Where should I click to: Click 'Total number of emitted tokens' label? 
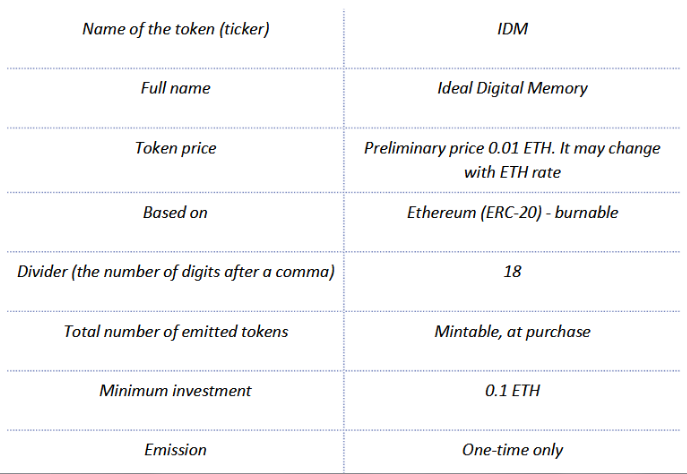[176, 332]
